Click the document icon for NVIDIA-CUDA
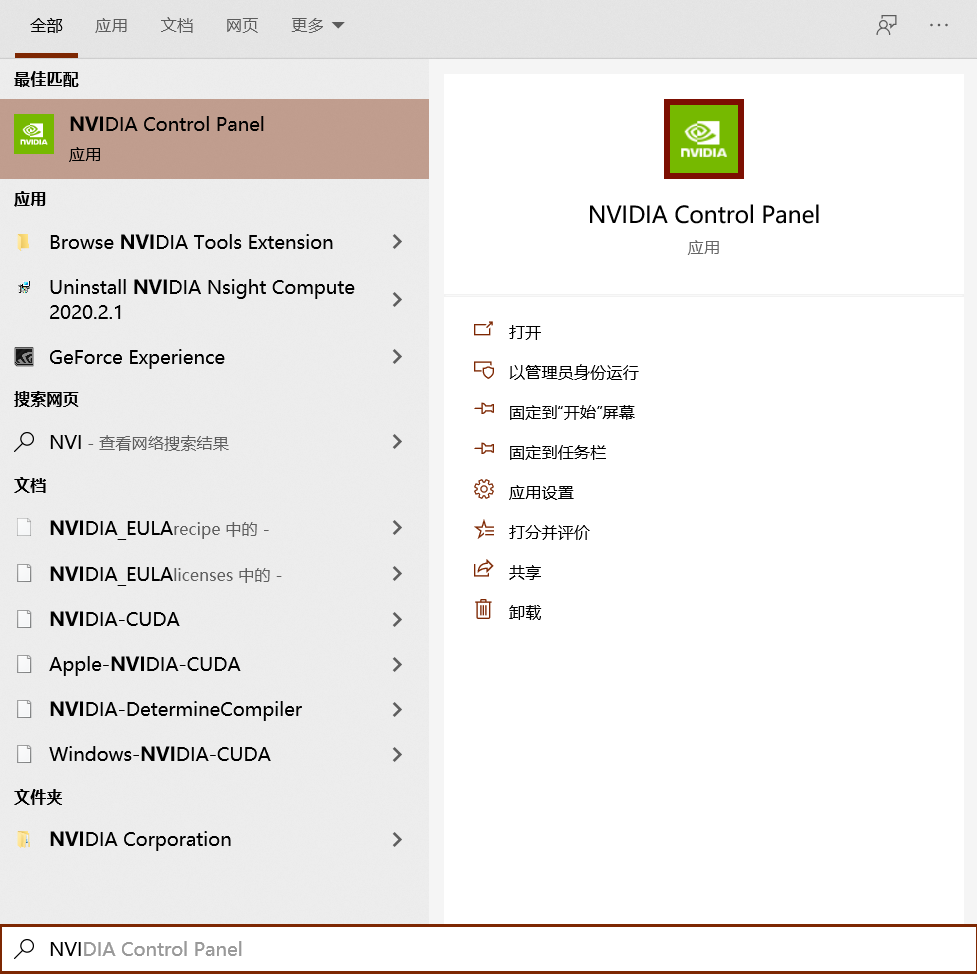977x974 pixels. click(x=24, y=619)
